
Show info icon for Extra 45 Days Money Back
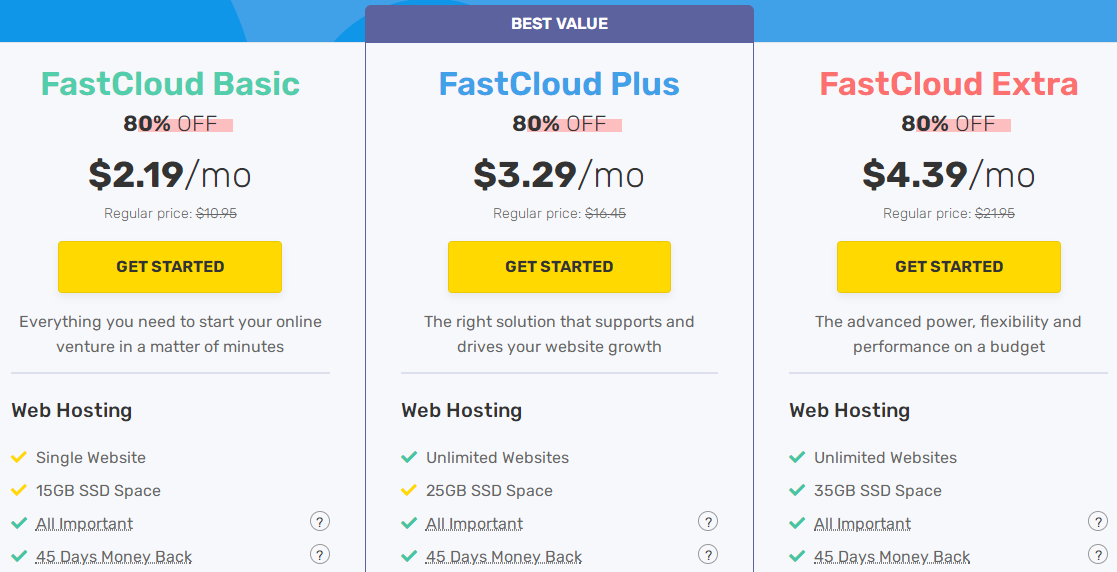[1097, 555]
